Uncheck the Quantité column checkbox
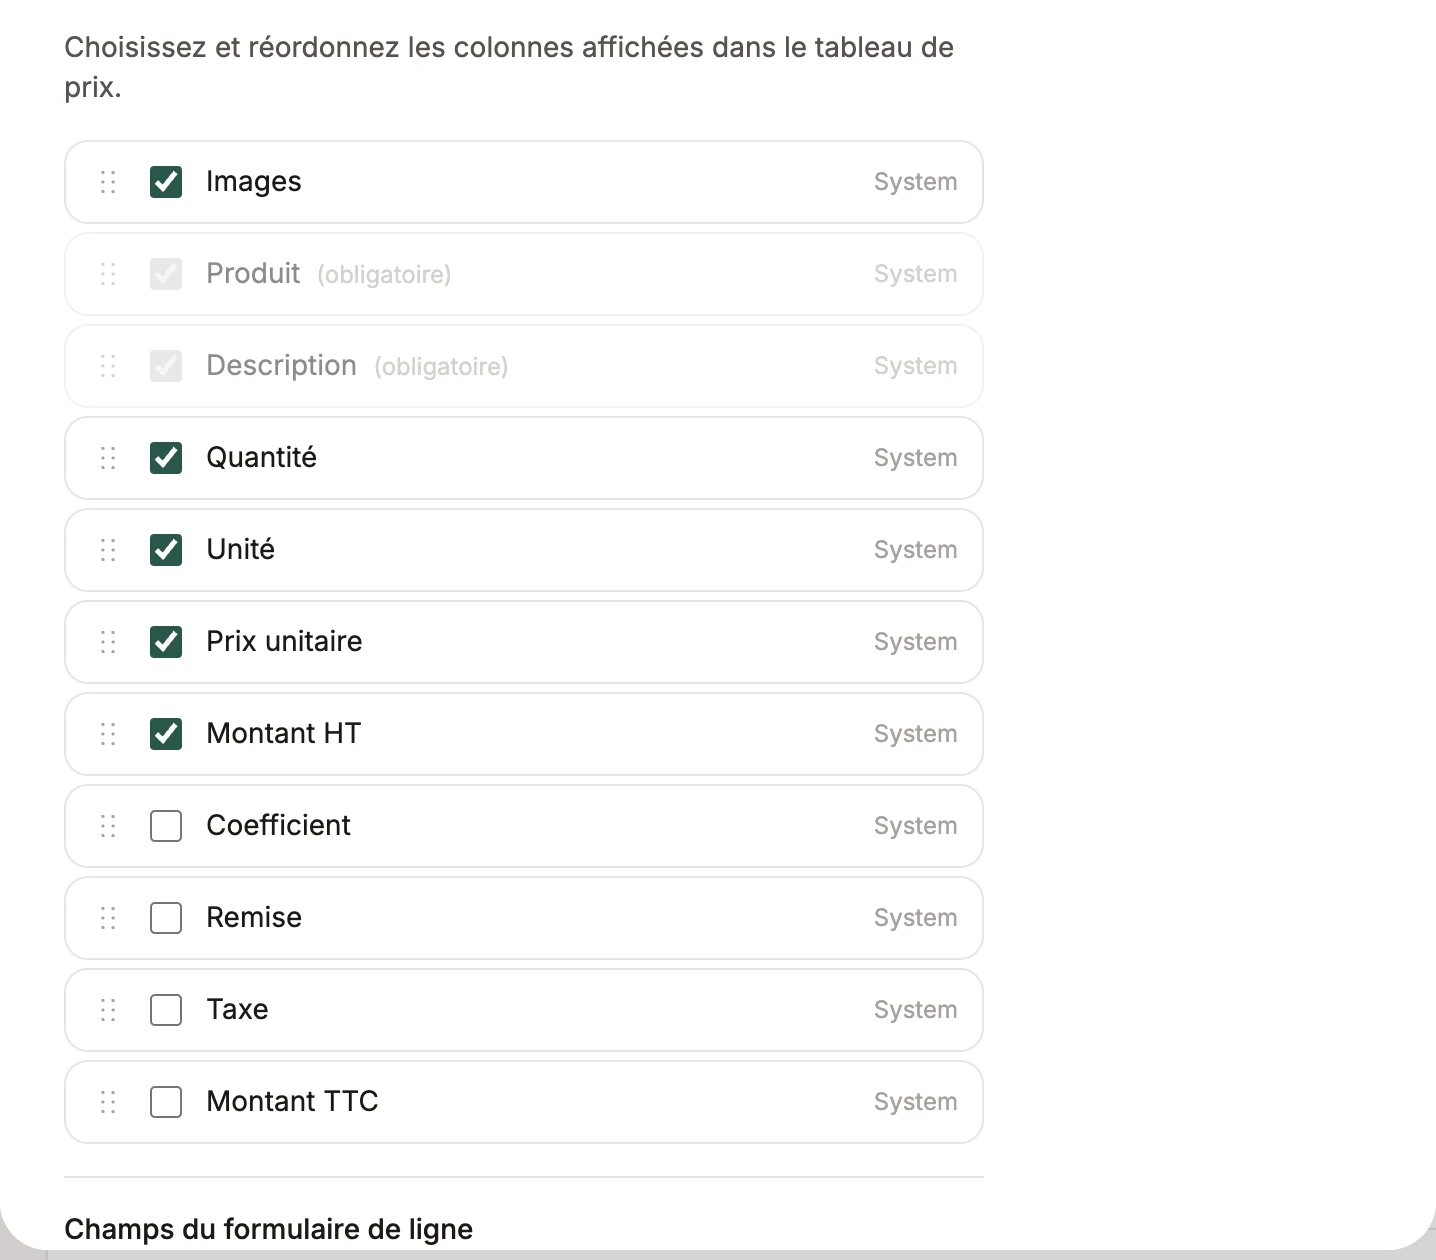 point(166,458)
